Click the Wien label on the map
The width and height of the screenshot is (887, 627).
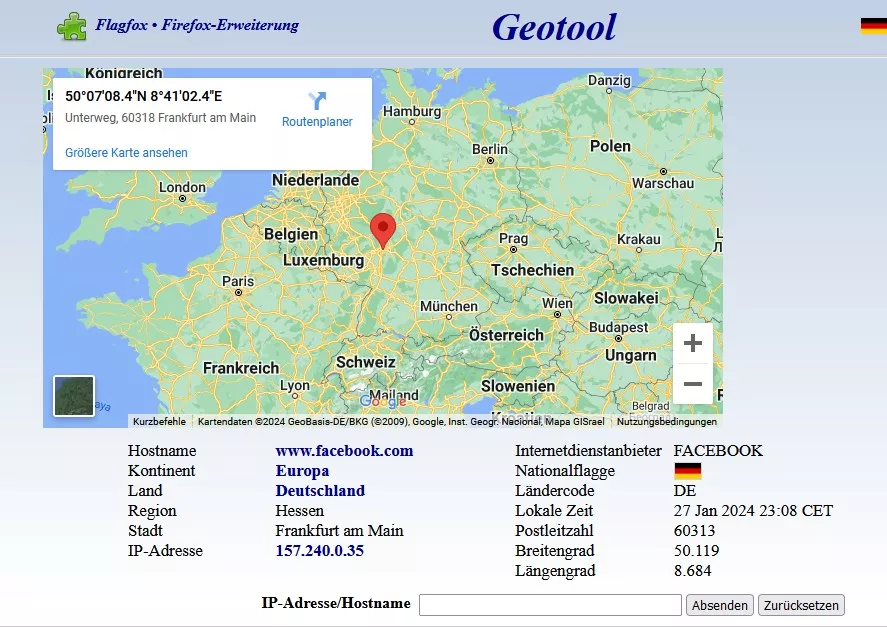(x=557, y=303)
